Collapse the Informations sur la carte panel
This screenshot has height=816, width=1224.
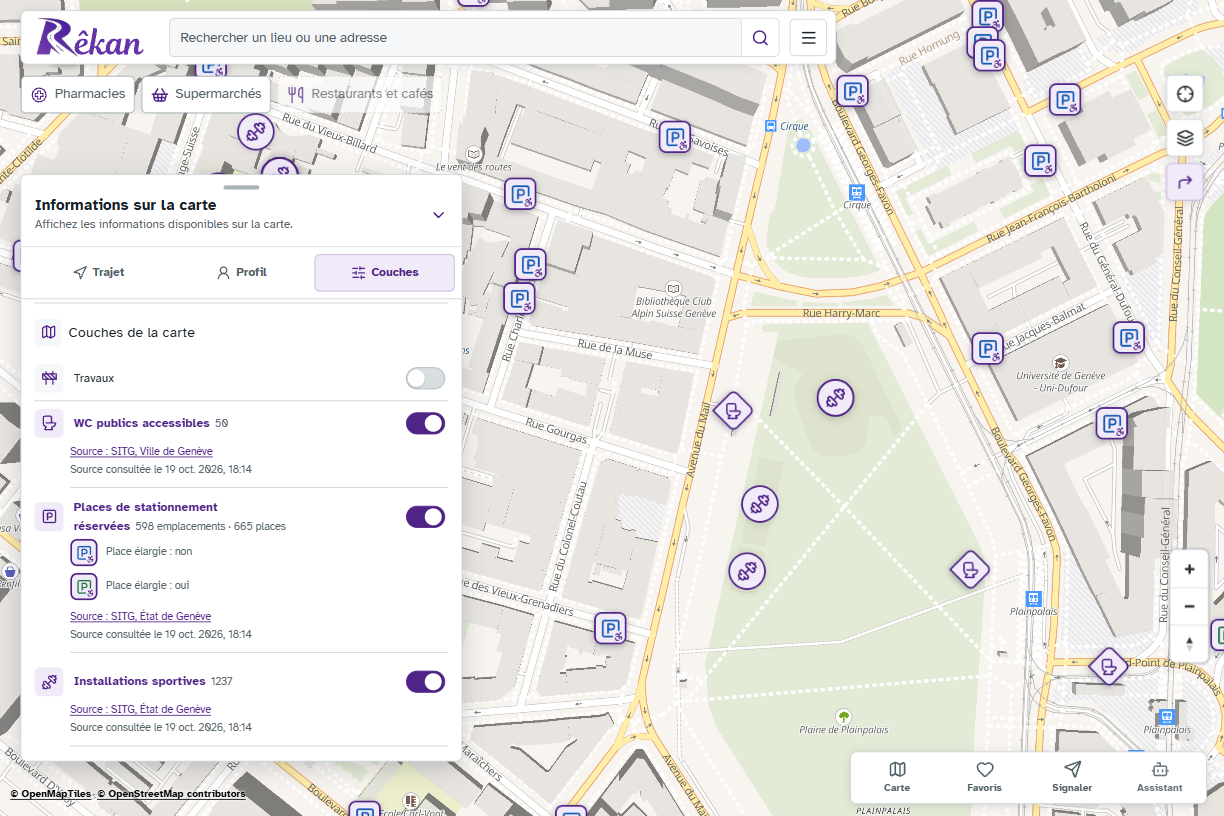(x=438, y=214)
